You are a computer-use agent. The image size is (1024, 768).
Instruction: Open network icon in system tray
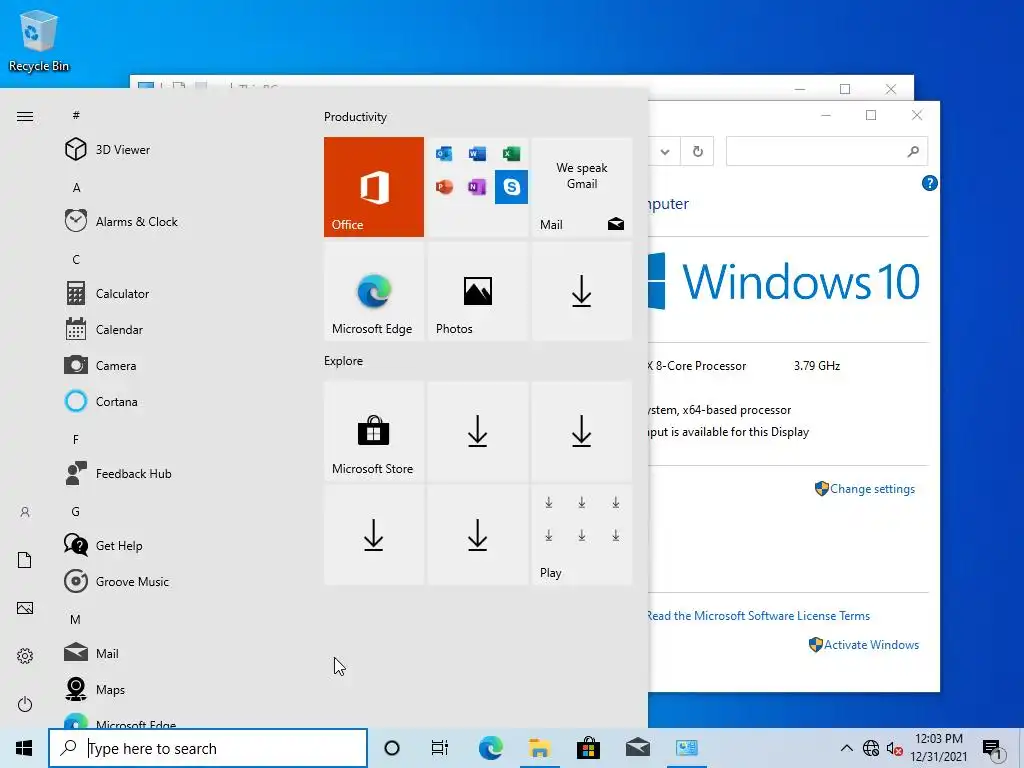[x=871, y=748]
